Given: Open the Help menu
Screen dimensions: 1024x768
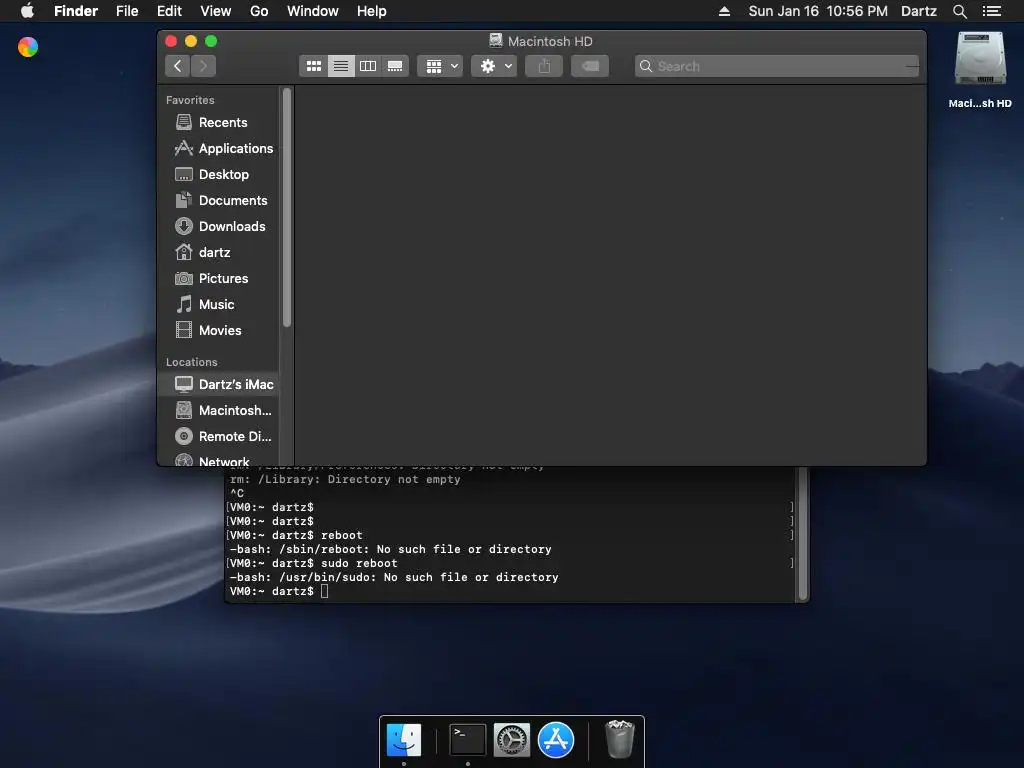Looking at the screenshot, I should pos(372,11).
